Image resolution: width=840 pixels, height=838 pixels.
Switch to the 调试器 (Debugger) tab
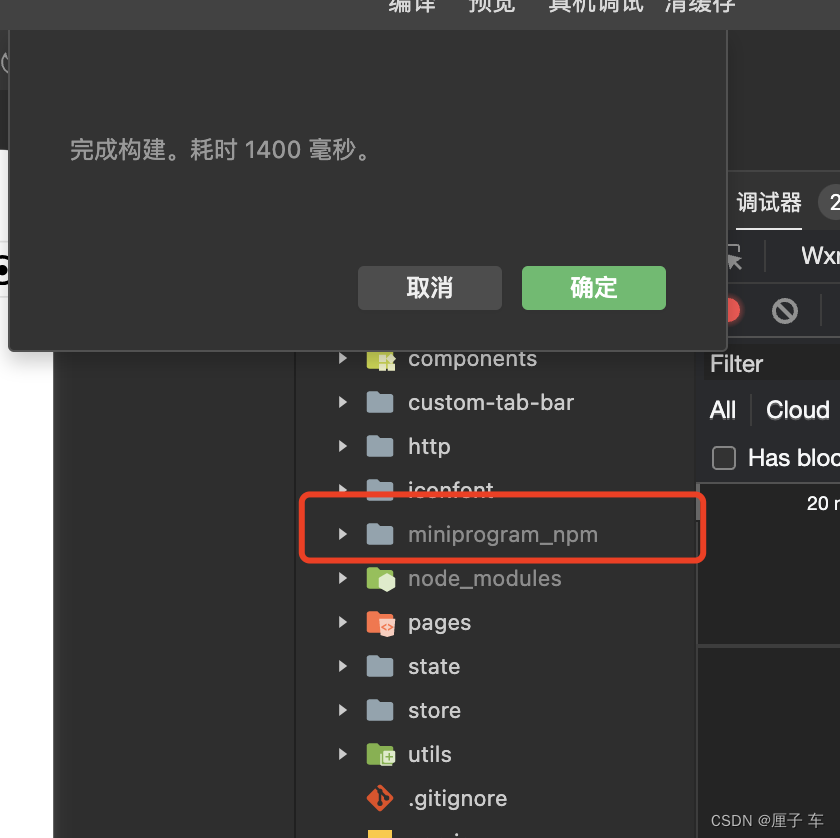(768, 203)
